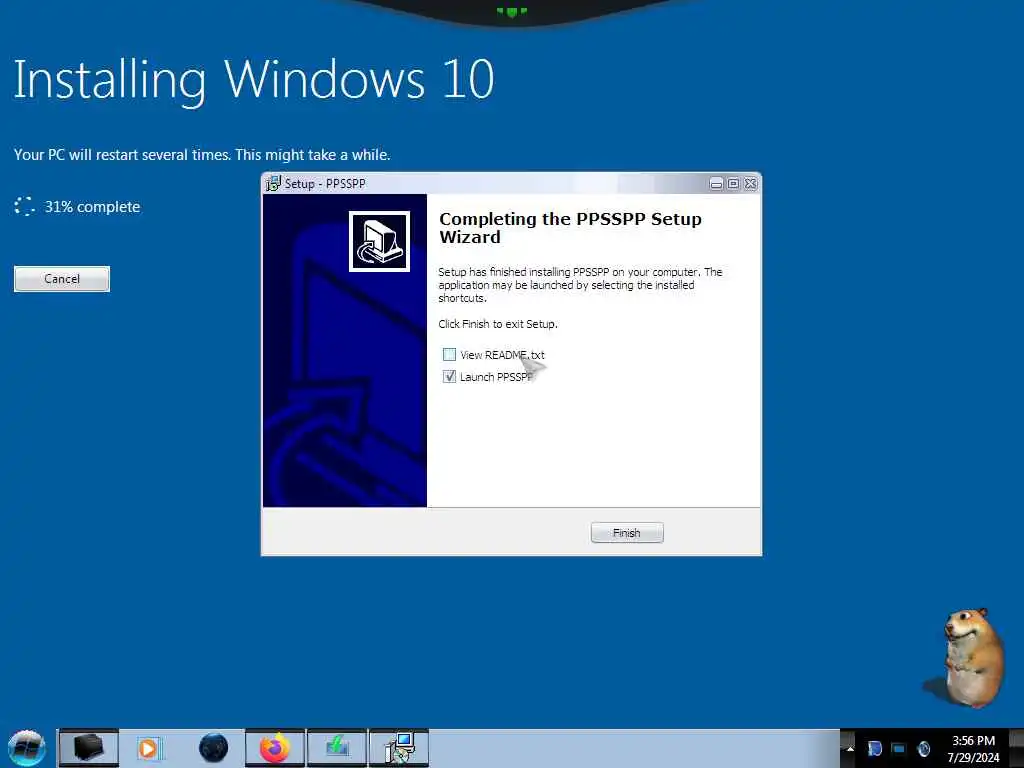
Task: Open the volume tray icon
Action: click(923, 749)
